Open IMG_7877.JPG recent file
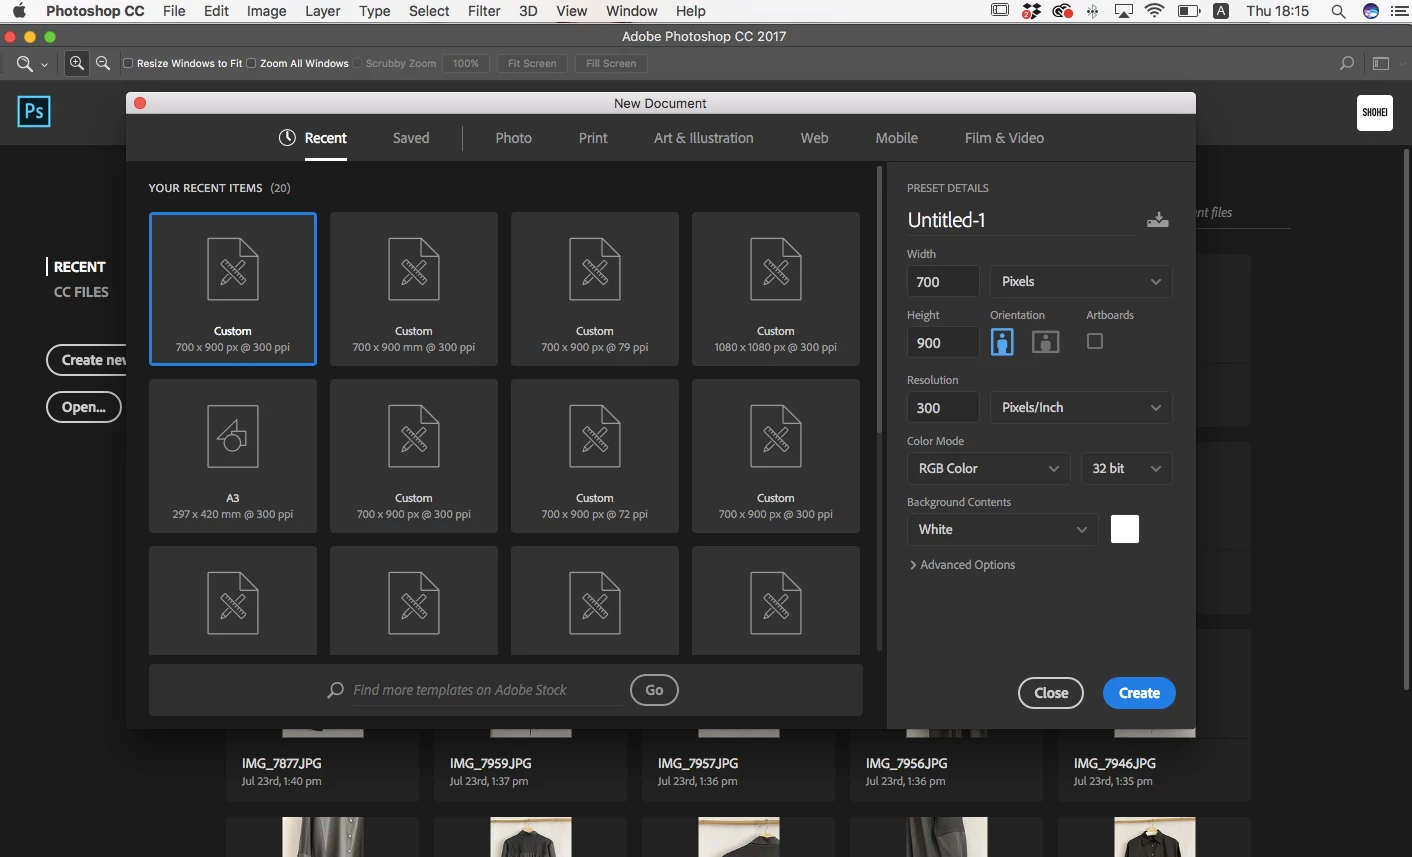Image resolution: width=1412 pixels, height=857 pixels. pyautogui.click(x=323, y=766)
